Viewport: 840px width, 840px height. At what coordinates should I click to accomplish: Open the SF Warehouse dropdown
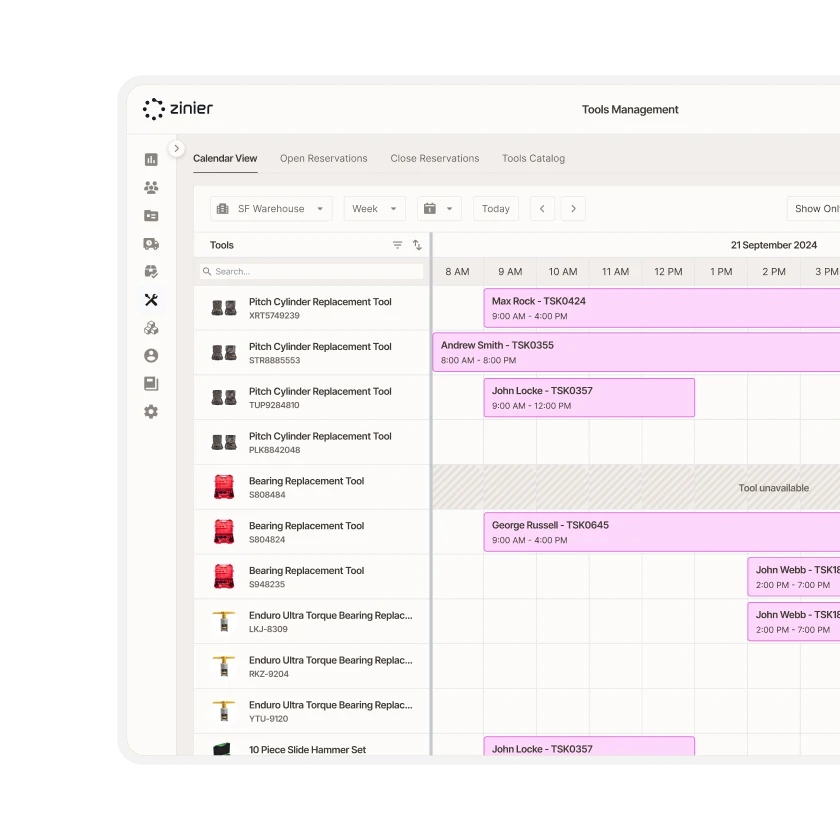click(271, 208)
